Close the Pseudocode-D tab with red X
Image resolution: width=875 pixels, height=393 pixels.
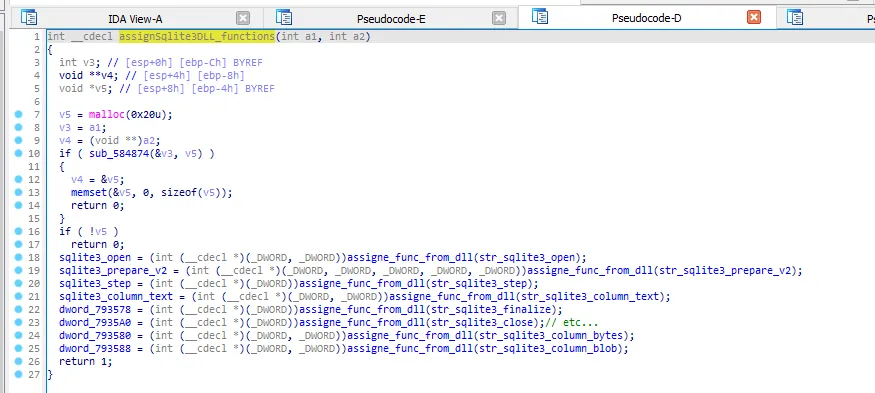pos(754,18)
